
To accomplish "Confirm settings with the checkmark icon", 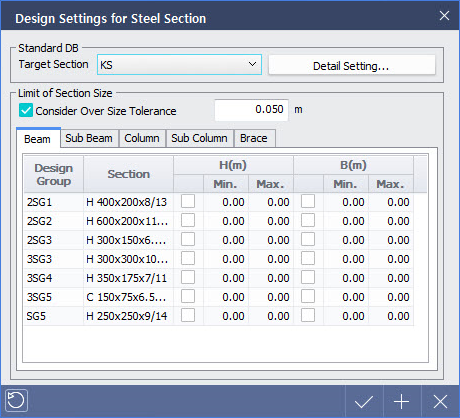I will 364,401.
